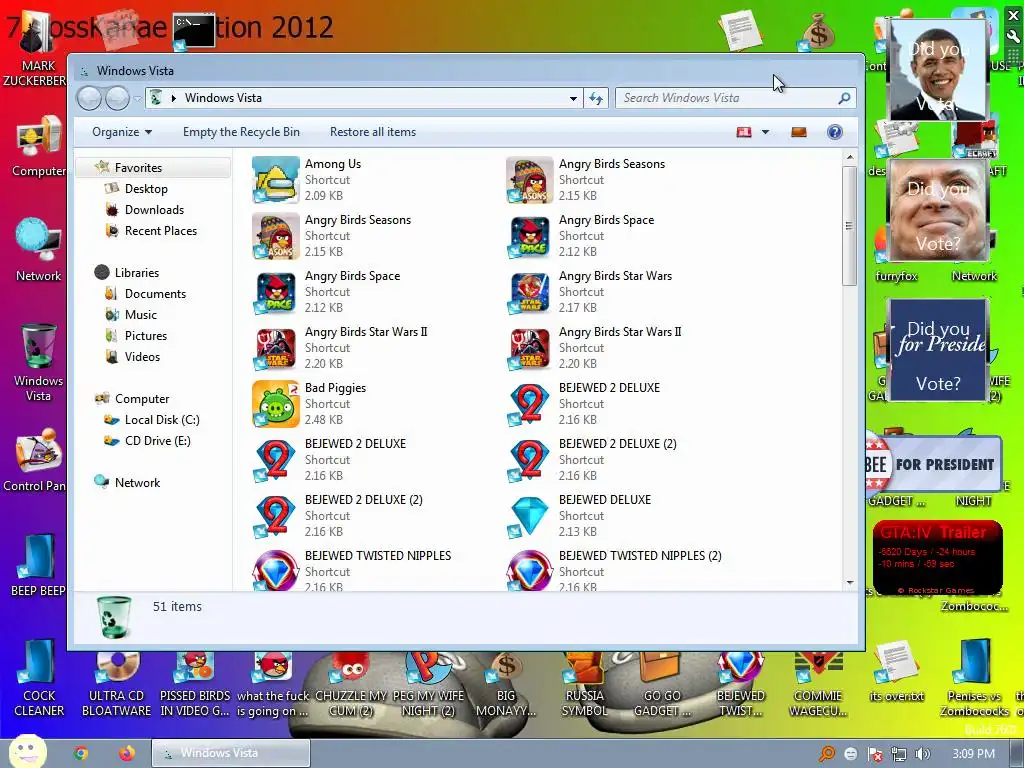This screenshot has height=768, width=1024.
Task: Open the Network desktop icon on left
Action: pyautogui.click(x=39, y=251)
